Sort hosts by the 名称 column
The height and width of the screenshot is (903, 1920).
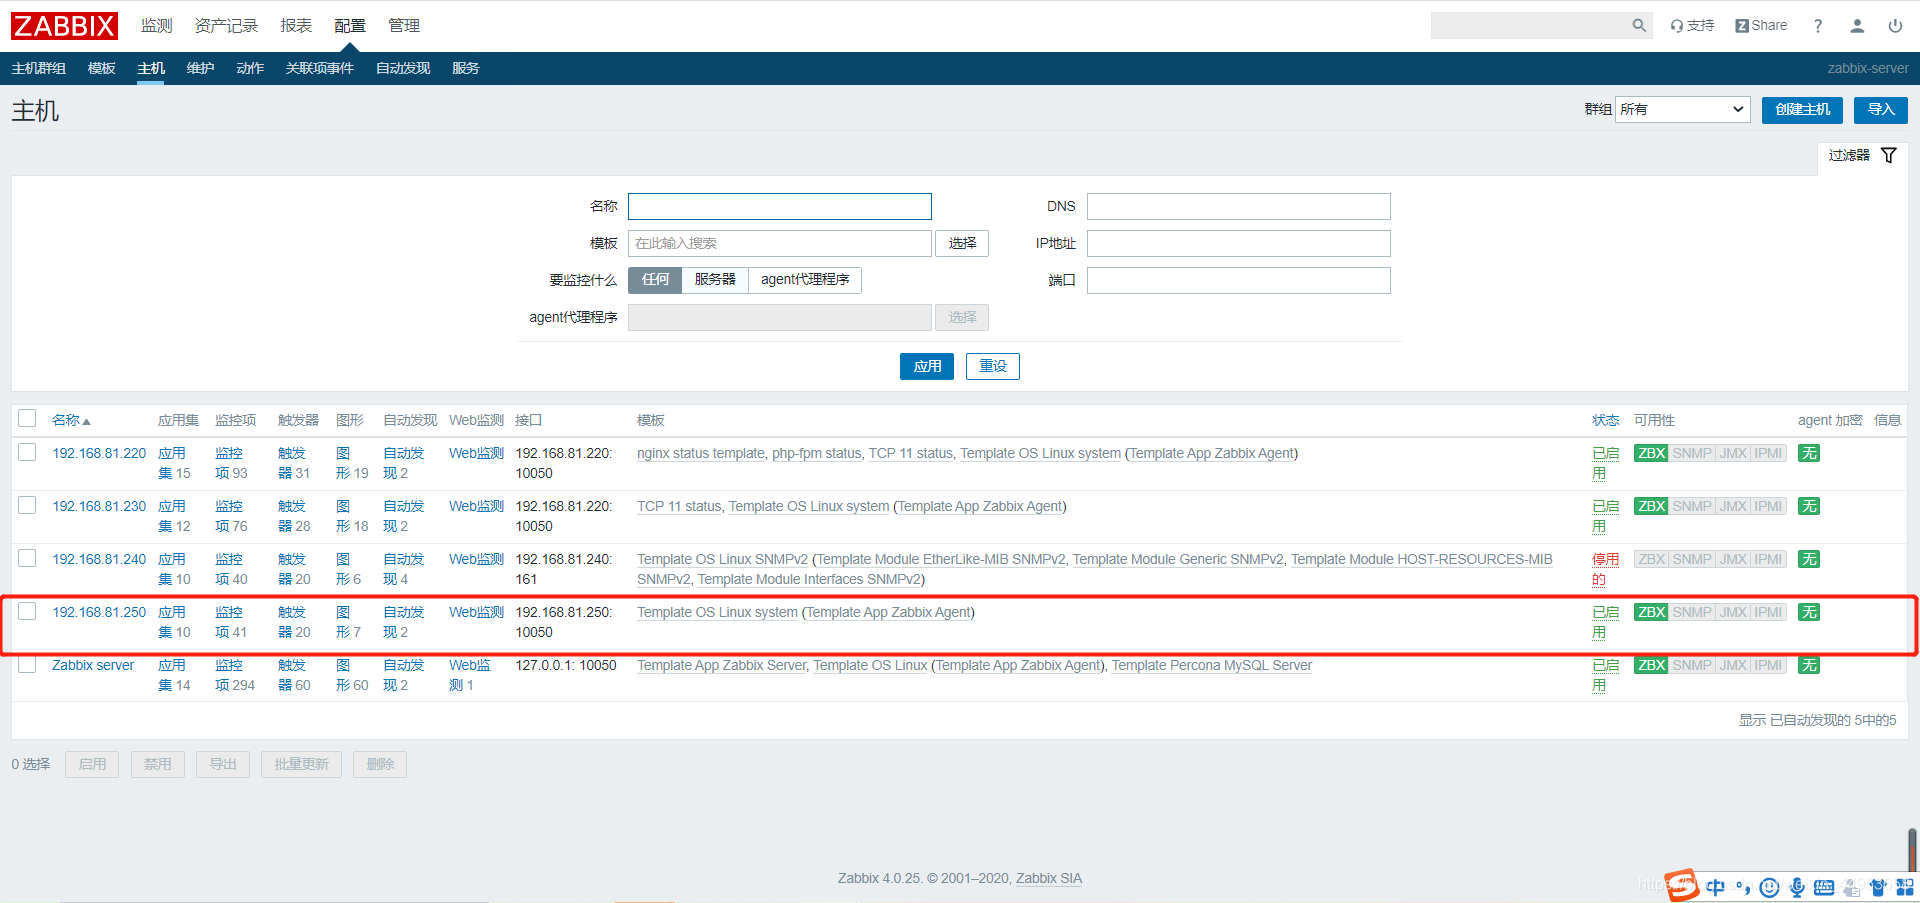[71, 420]
